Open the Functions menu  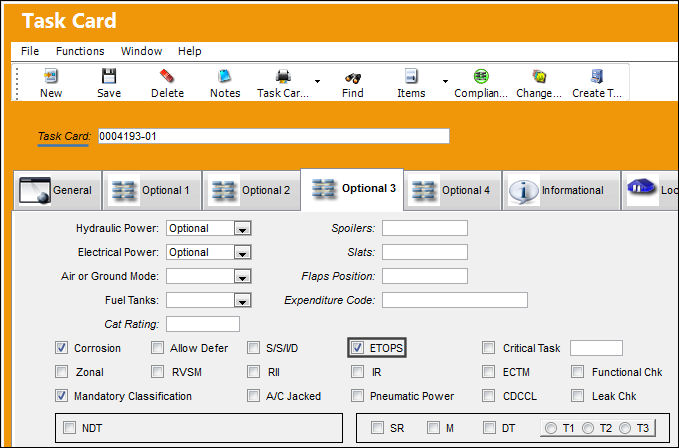pos(80,51)
